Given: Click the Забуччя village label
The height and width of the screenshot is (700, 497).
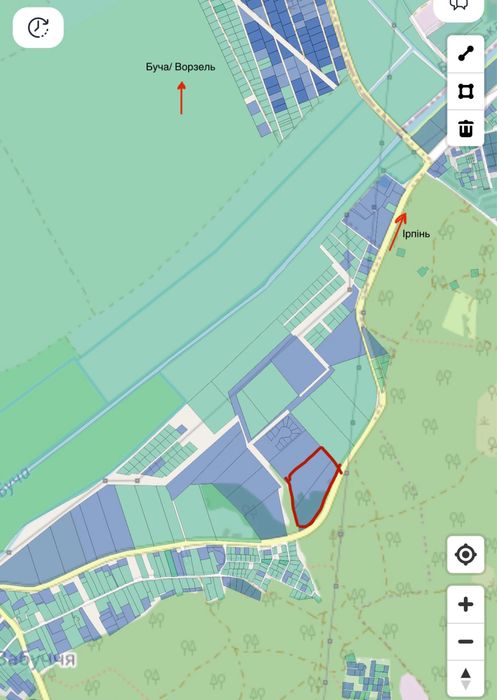Looking at the screenshot, I should click(38, 659).
